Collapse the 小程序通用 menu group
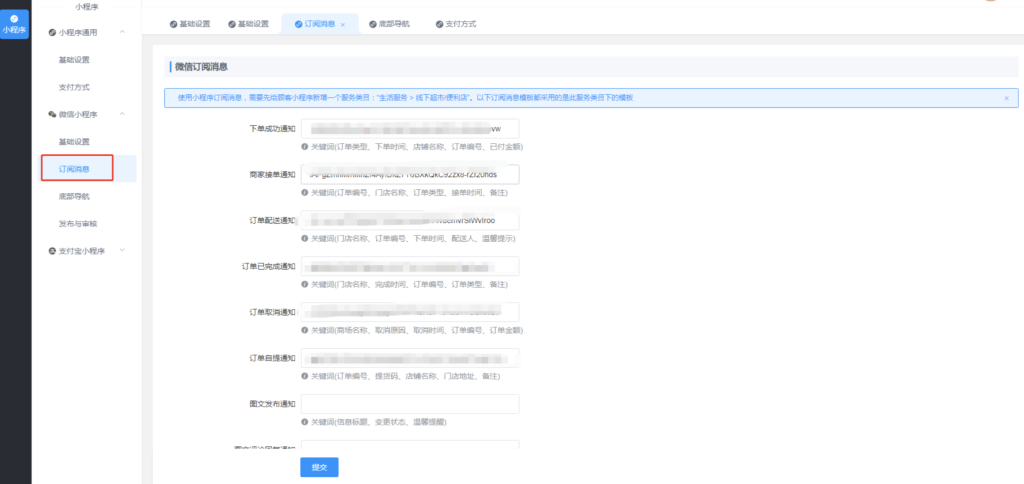 tap(122, 33)
